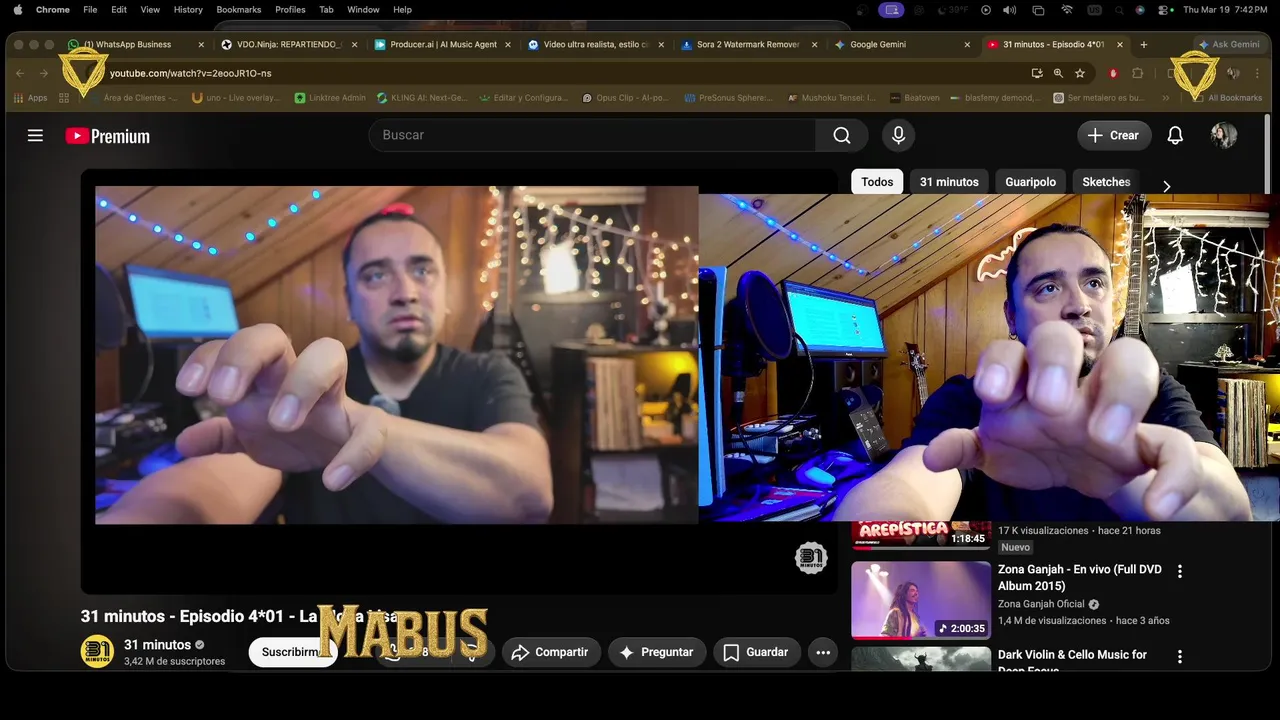Image resolution: width=1280 pixels, height=720 pixels.
Task: Select the 31 minutos filter chip
Action: pos(949,182)
